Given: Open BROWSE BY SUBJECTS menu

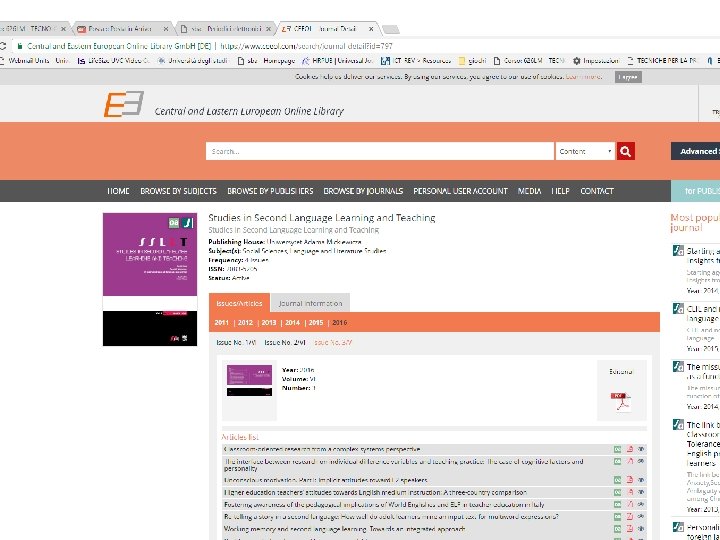Looking at the screenshot, I should (178, 191).
